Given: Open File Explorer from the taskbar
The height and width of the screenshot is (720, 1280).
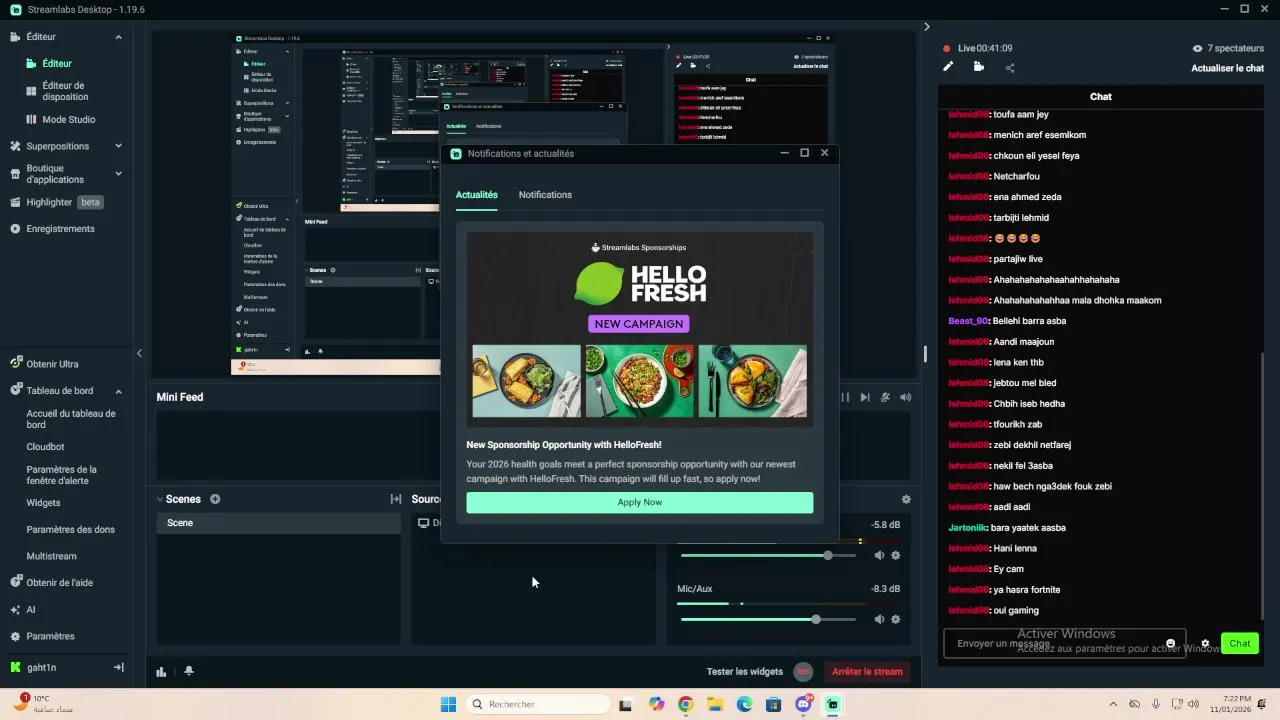Looking at the screenshot, I should 715,704.
